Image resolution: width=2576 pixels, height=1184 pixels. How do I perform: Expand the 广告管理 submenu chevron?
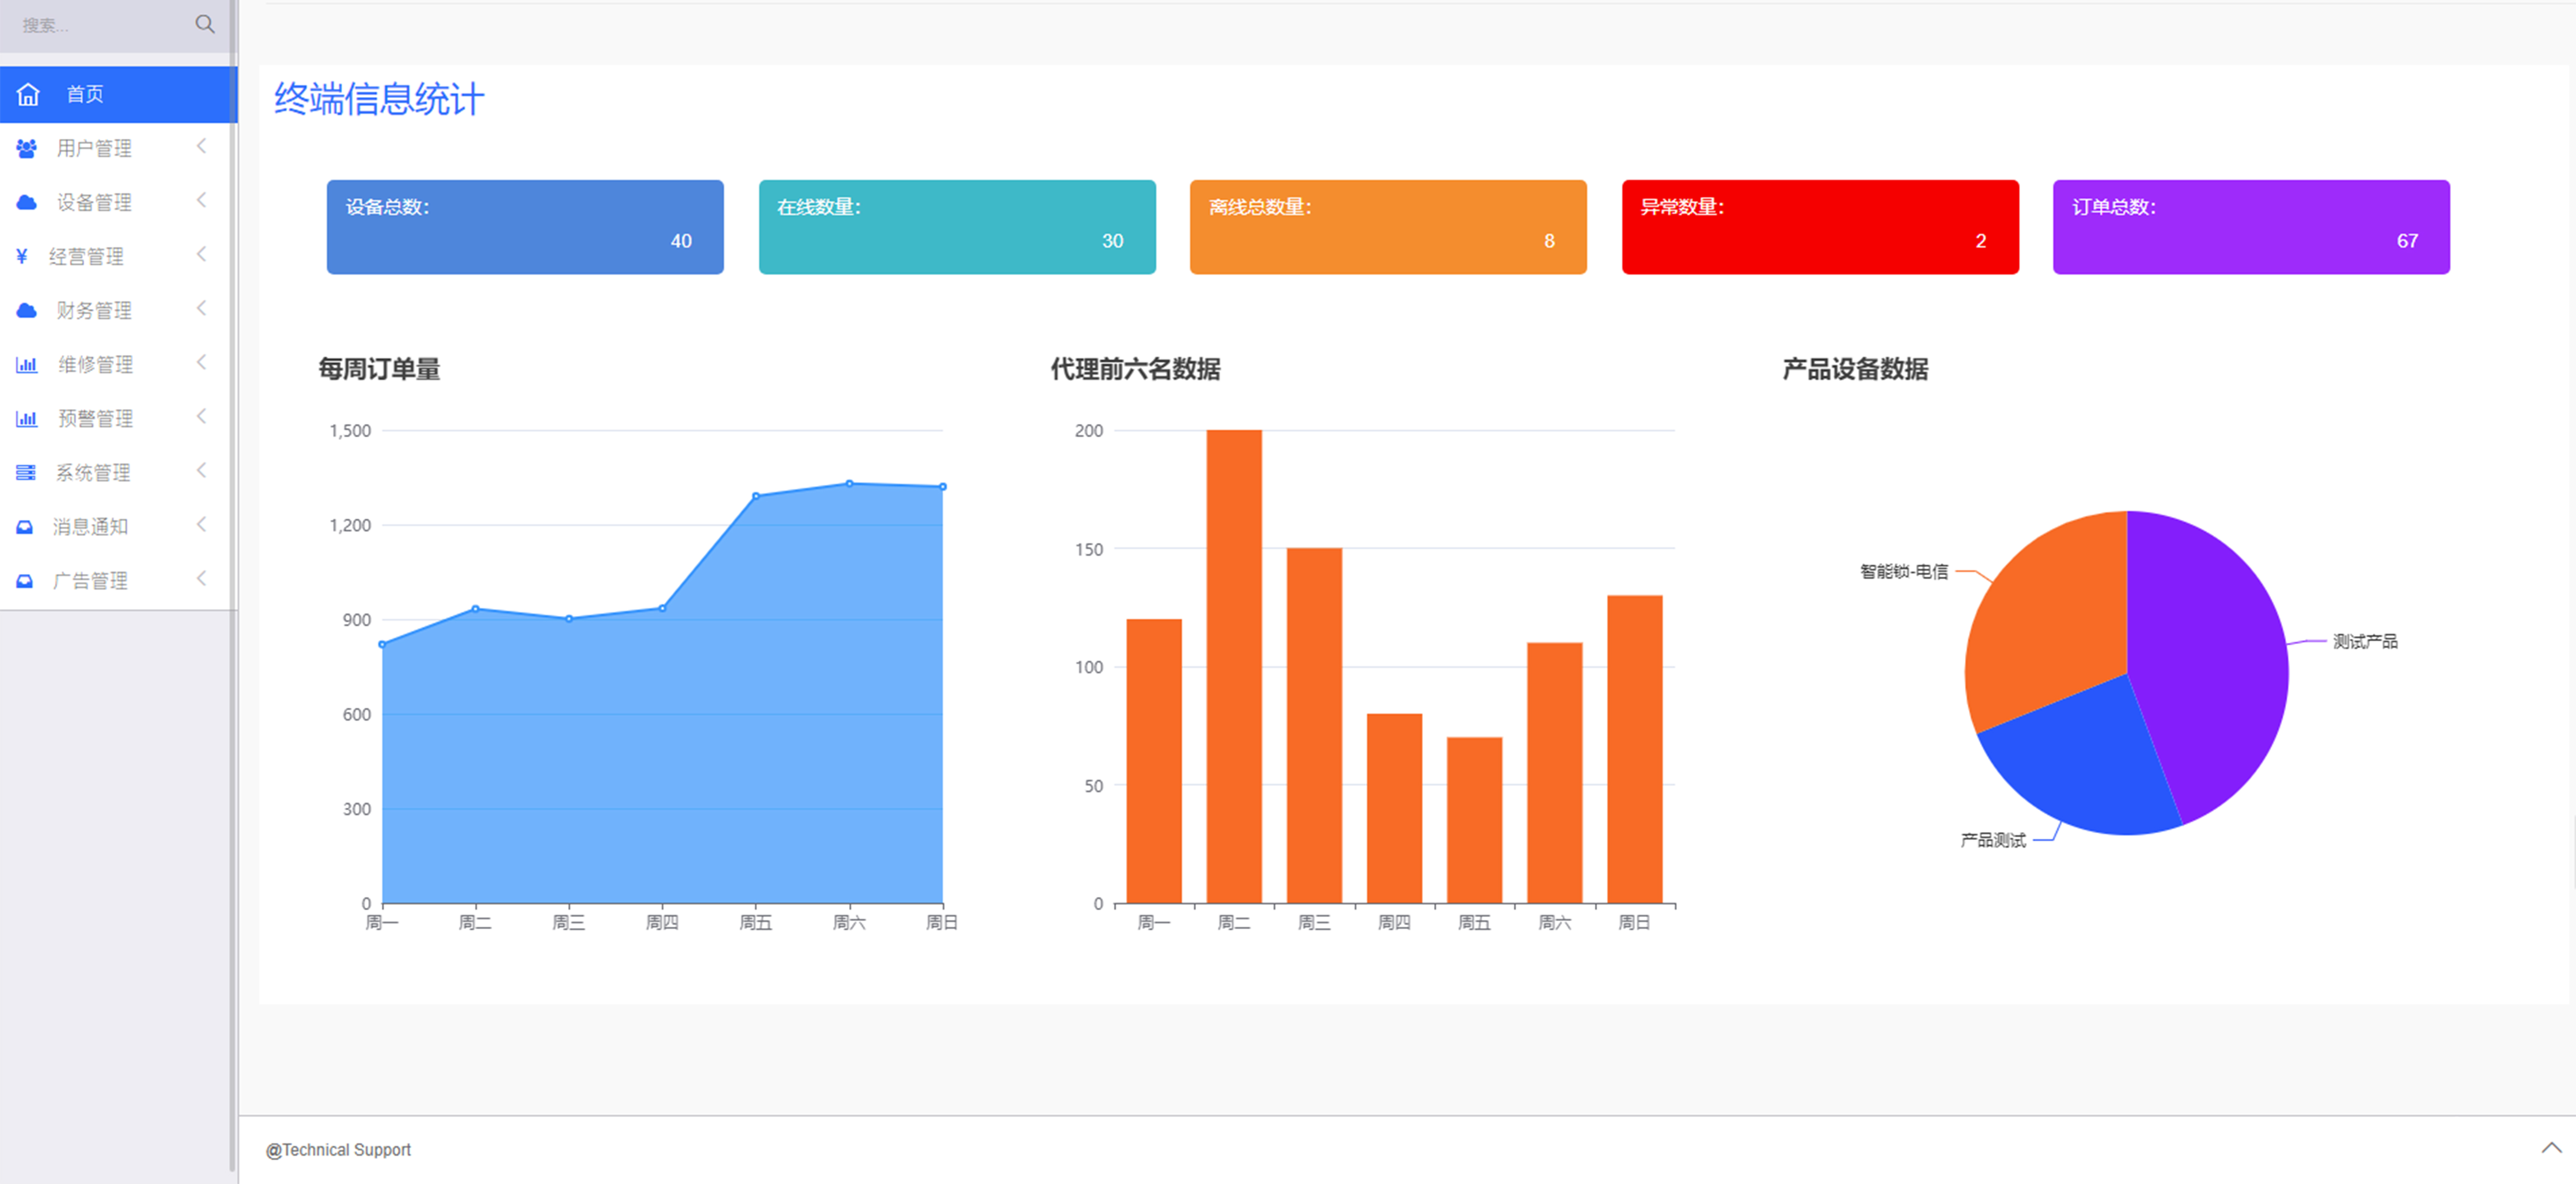[201, 578]
